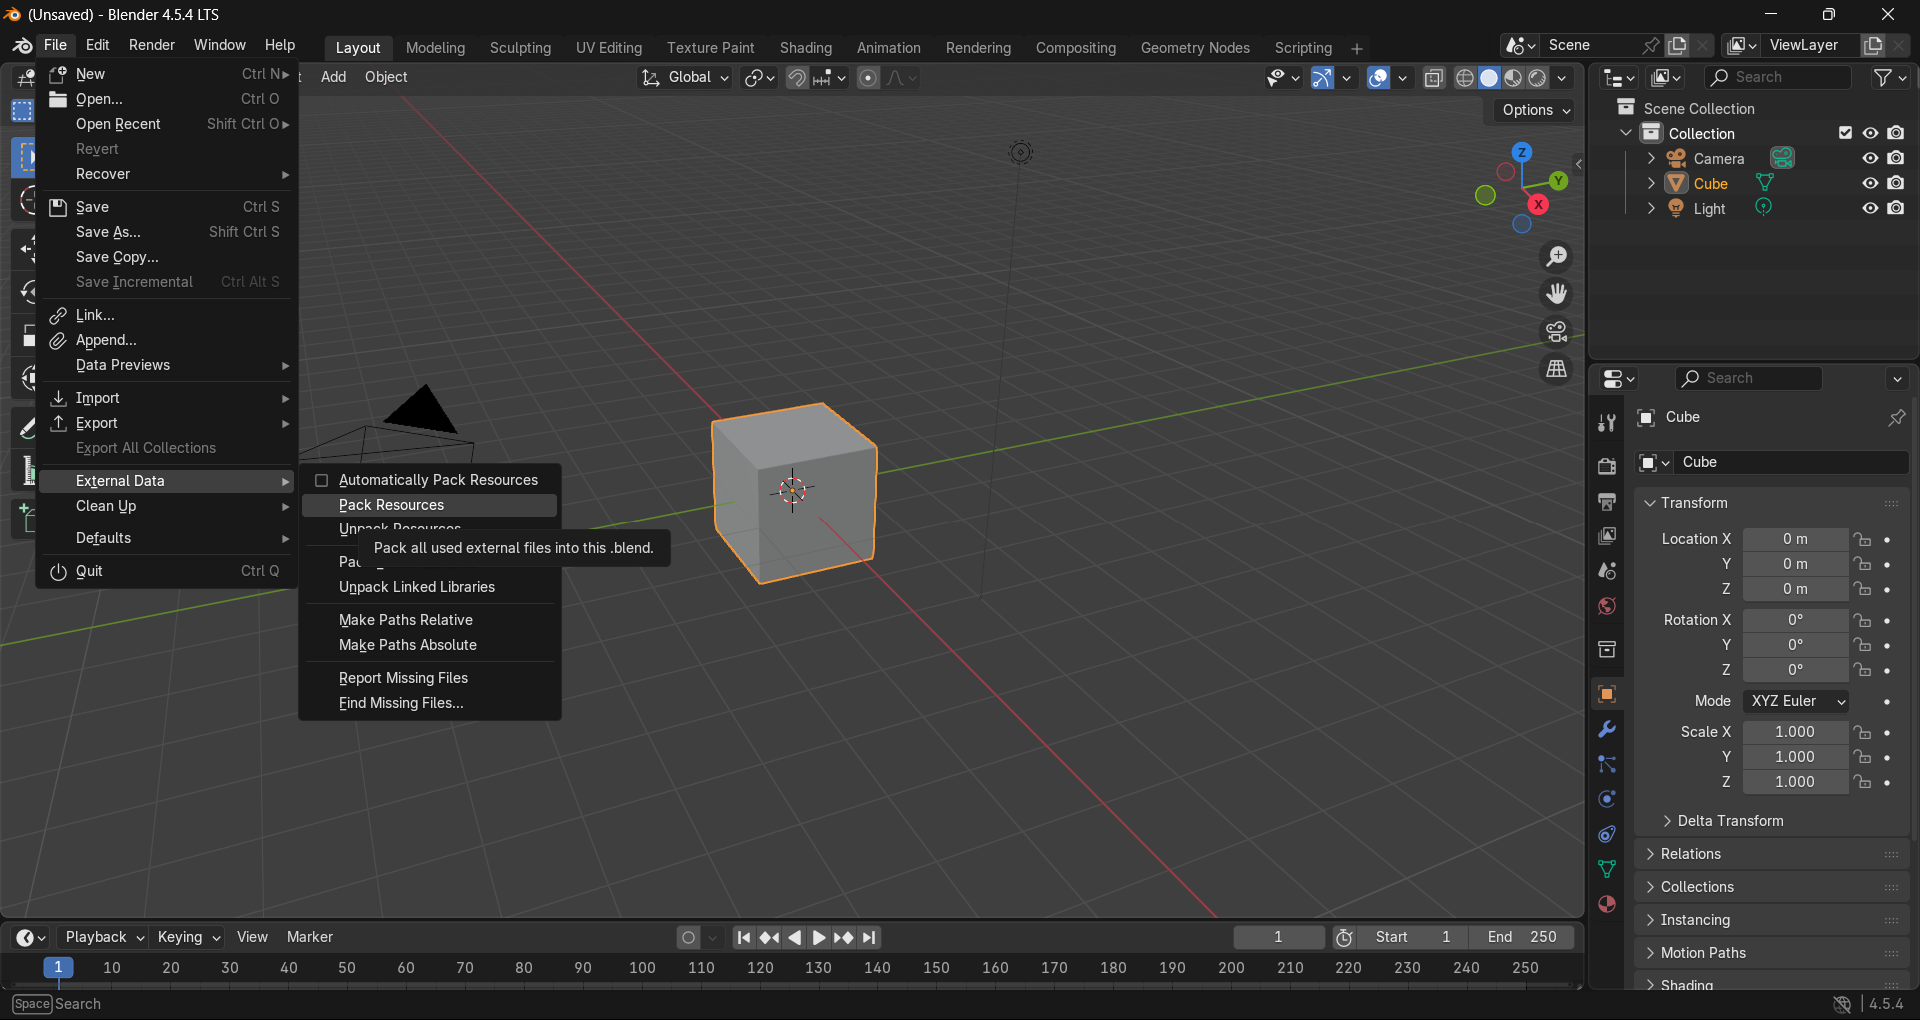Open Playback dropdown in timeline
Screen dimensions: 1920x1020
coord(104,937)
